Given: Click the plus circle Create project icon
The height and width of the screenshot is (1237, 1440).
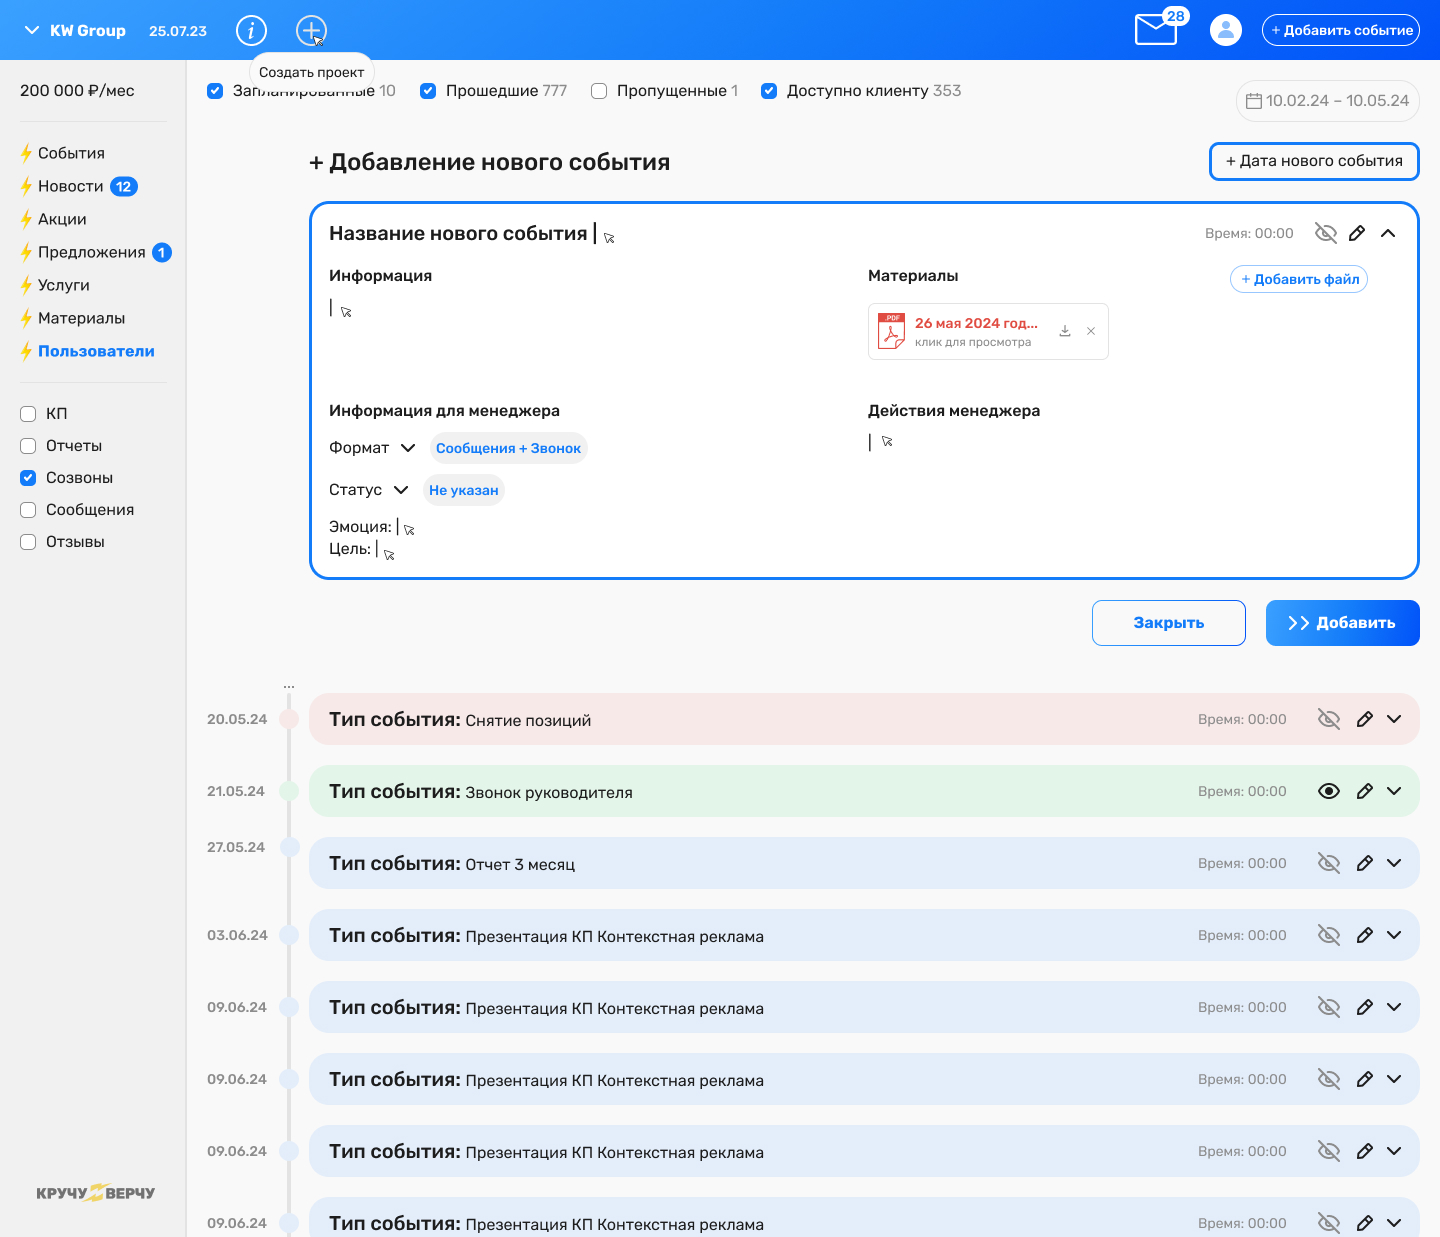Looking at the screenshot, I should point(311,30).
